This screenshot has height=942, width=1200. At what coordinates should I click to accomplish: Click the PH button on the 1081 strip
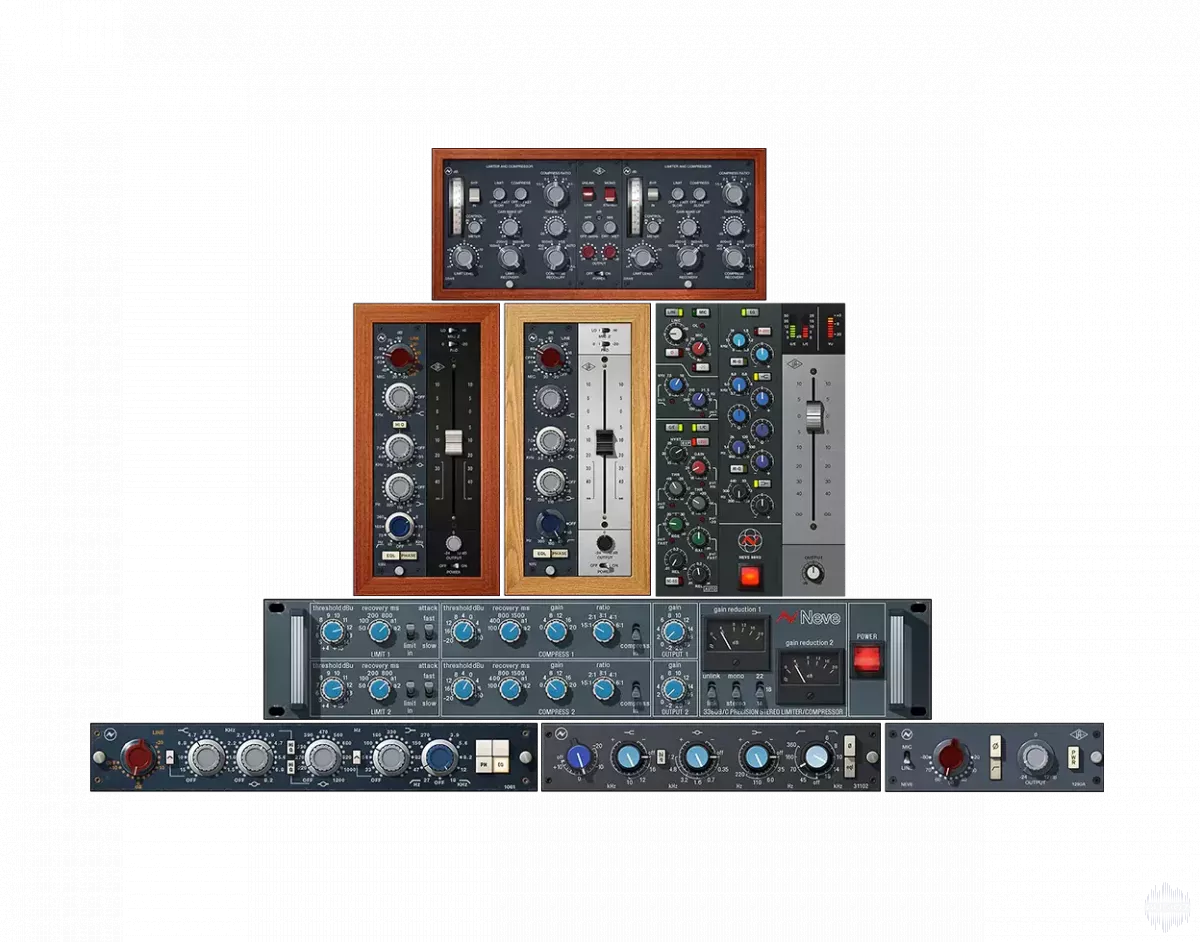(483, 764)
